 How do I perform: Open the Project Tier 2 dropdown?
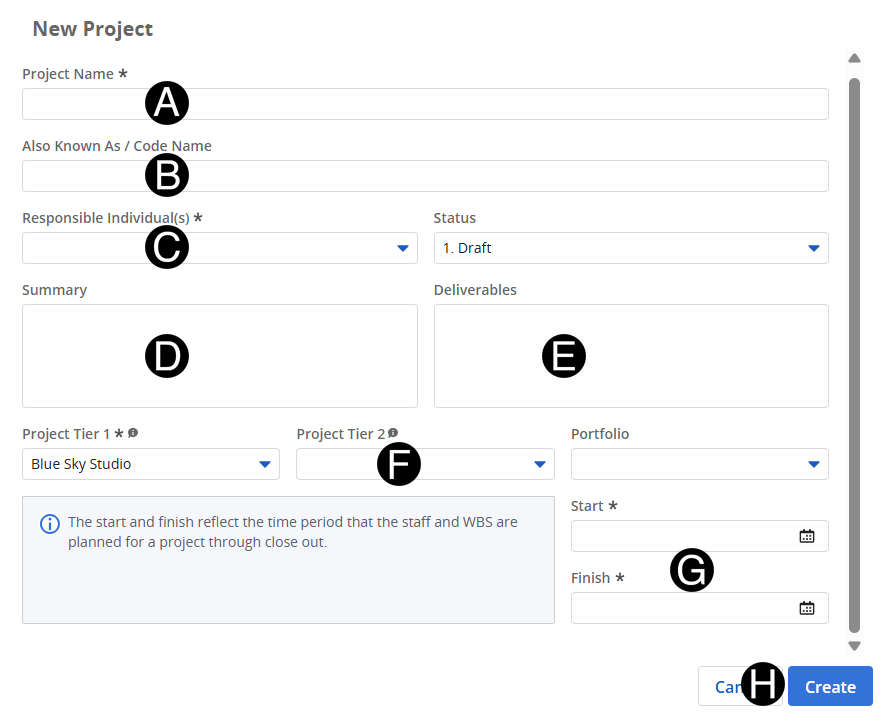click(540, 464)
